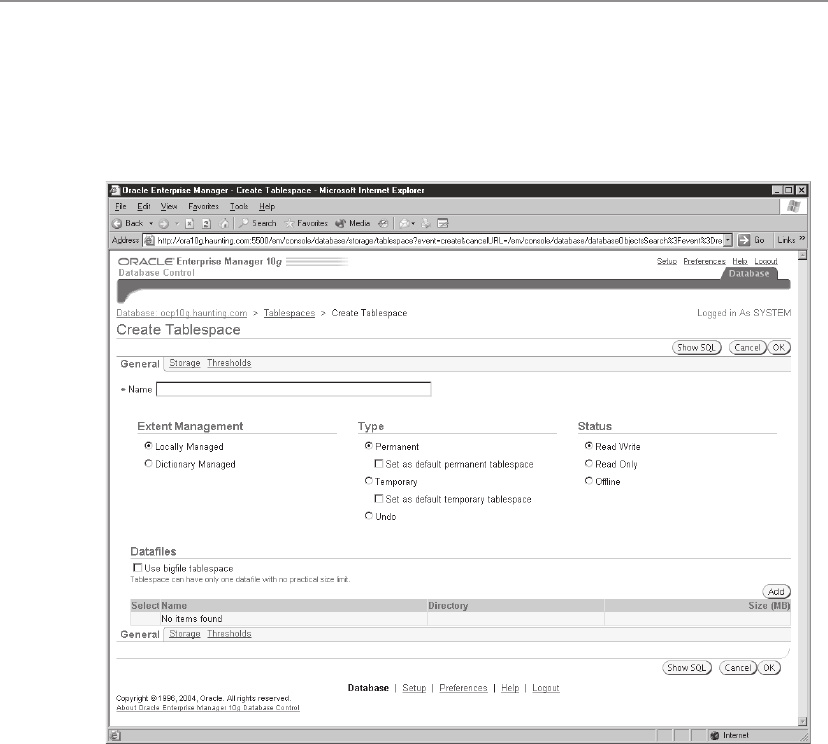Click the vertical scrollbar down arrow

(803, 721)
